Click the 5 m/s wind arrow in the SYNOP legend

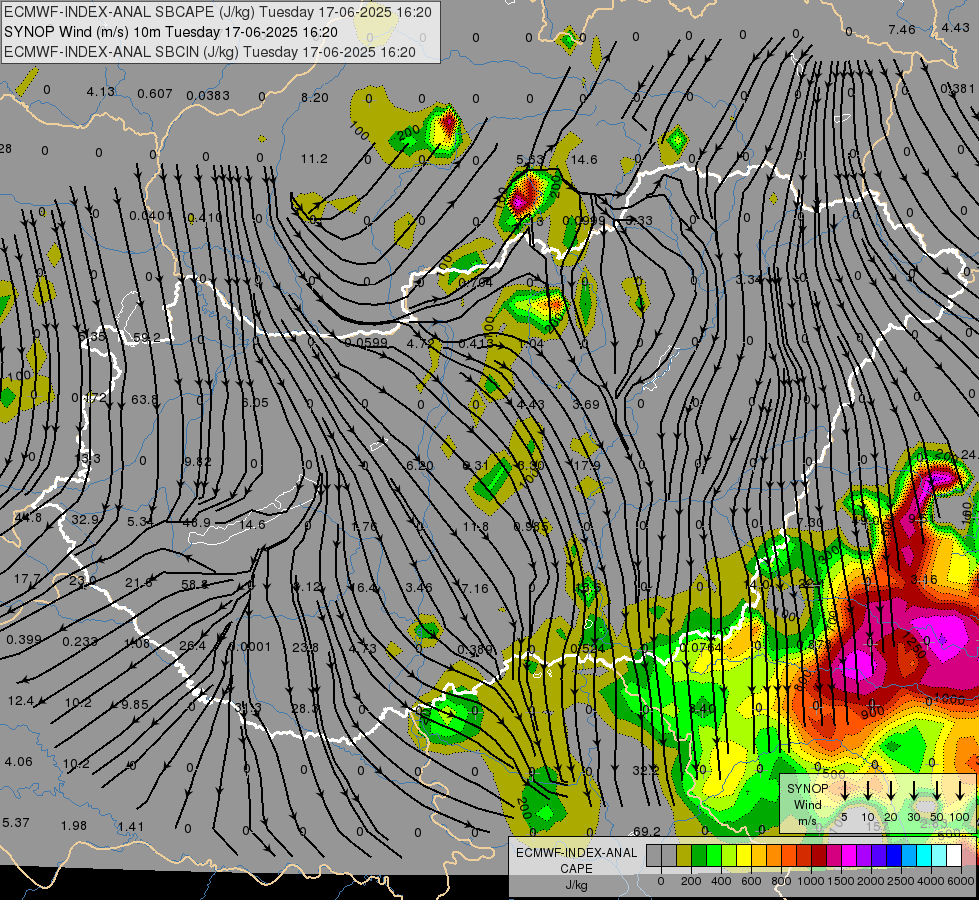(844, 791)
